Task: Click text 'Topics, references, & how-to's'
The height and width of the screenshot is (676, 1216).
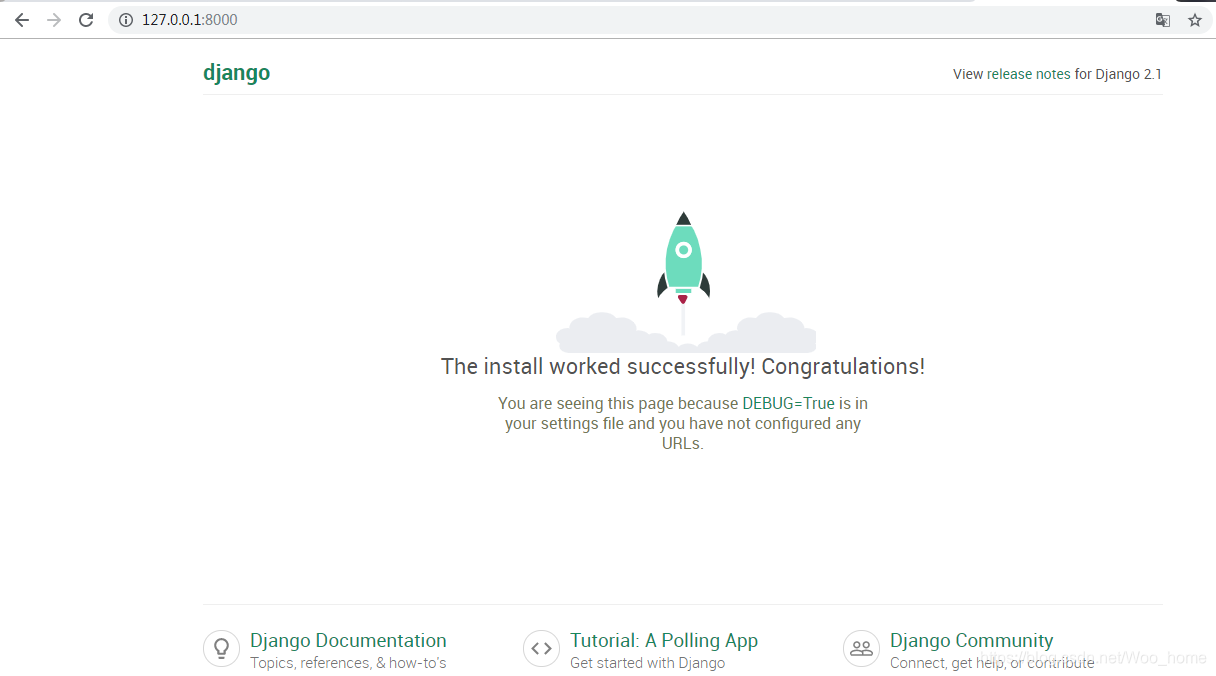Action: 348,663
